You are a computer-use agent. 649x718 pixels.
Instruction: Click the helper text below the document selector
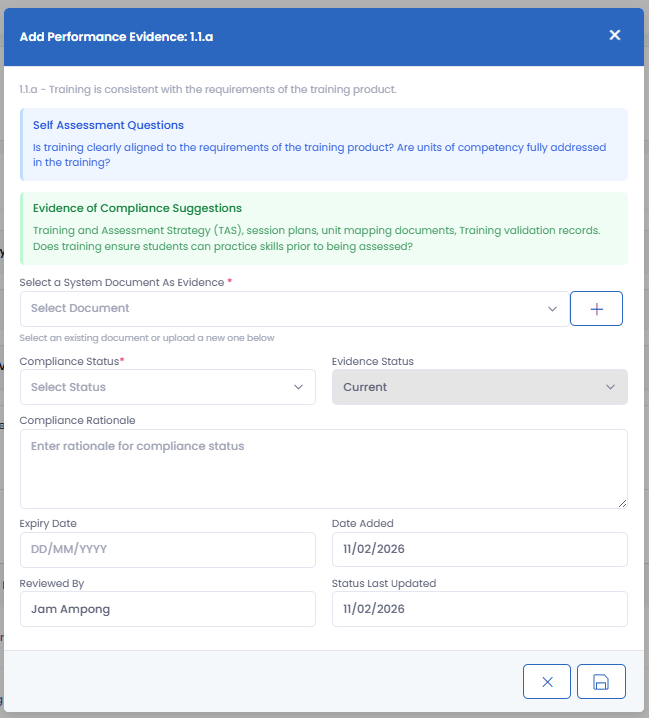(146, 338)
